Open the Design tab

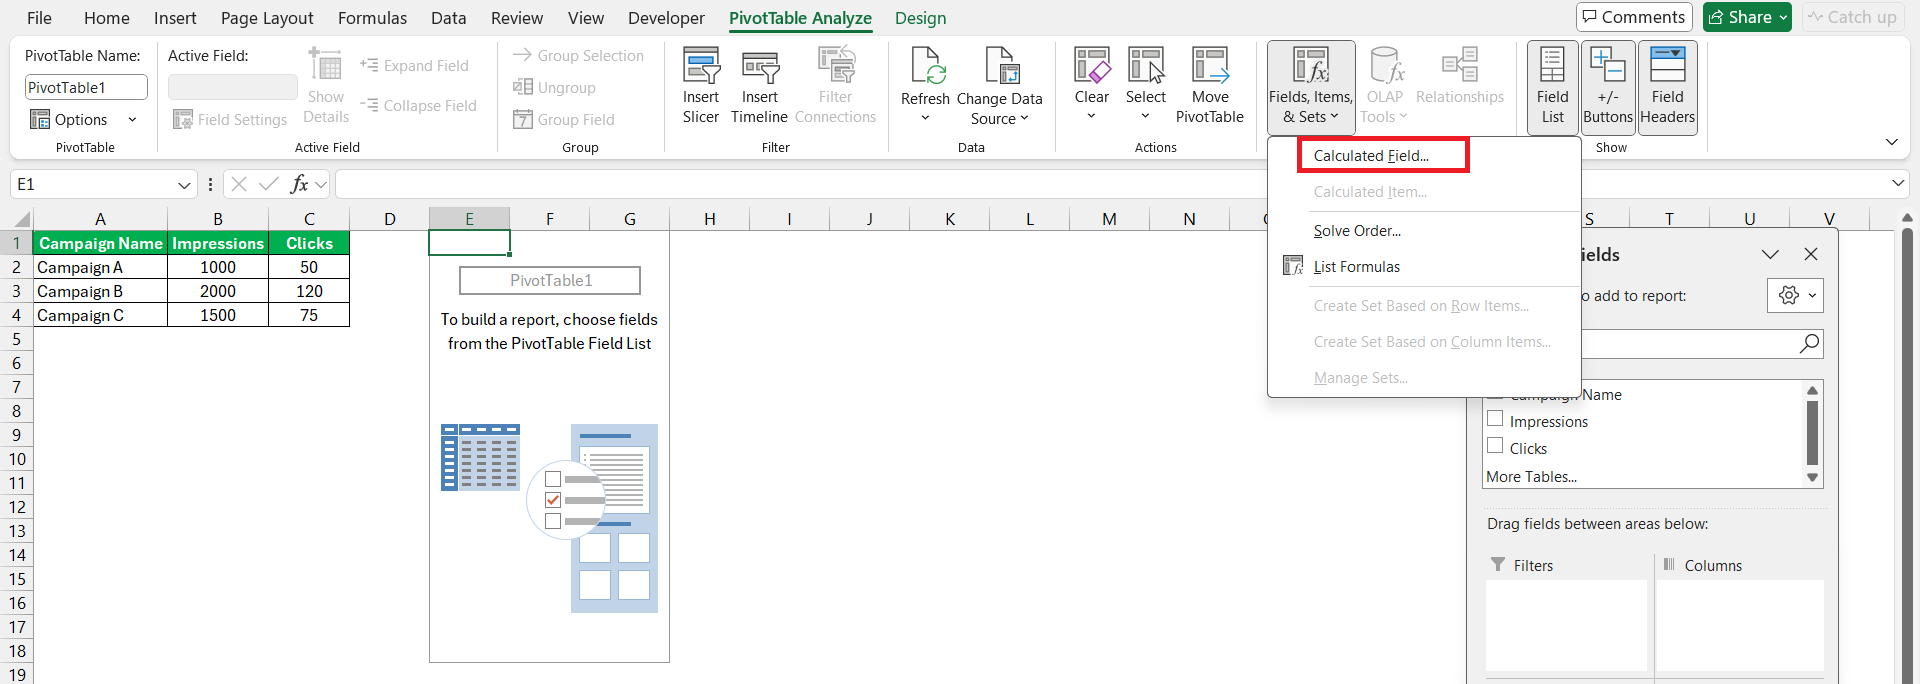[920, 18]
